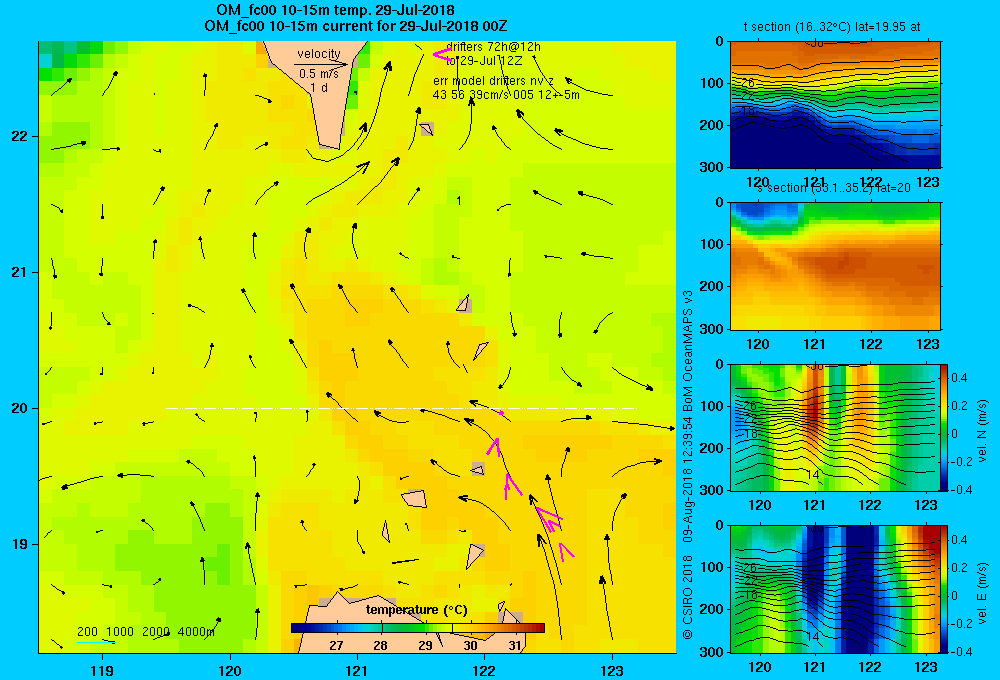The width and height of the screenshot is (1000, 680).
Task: Open the salinity section panel
Action: click(x=835, y=266)
